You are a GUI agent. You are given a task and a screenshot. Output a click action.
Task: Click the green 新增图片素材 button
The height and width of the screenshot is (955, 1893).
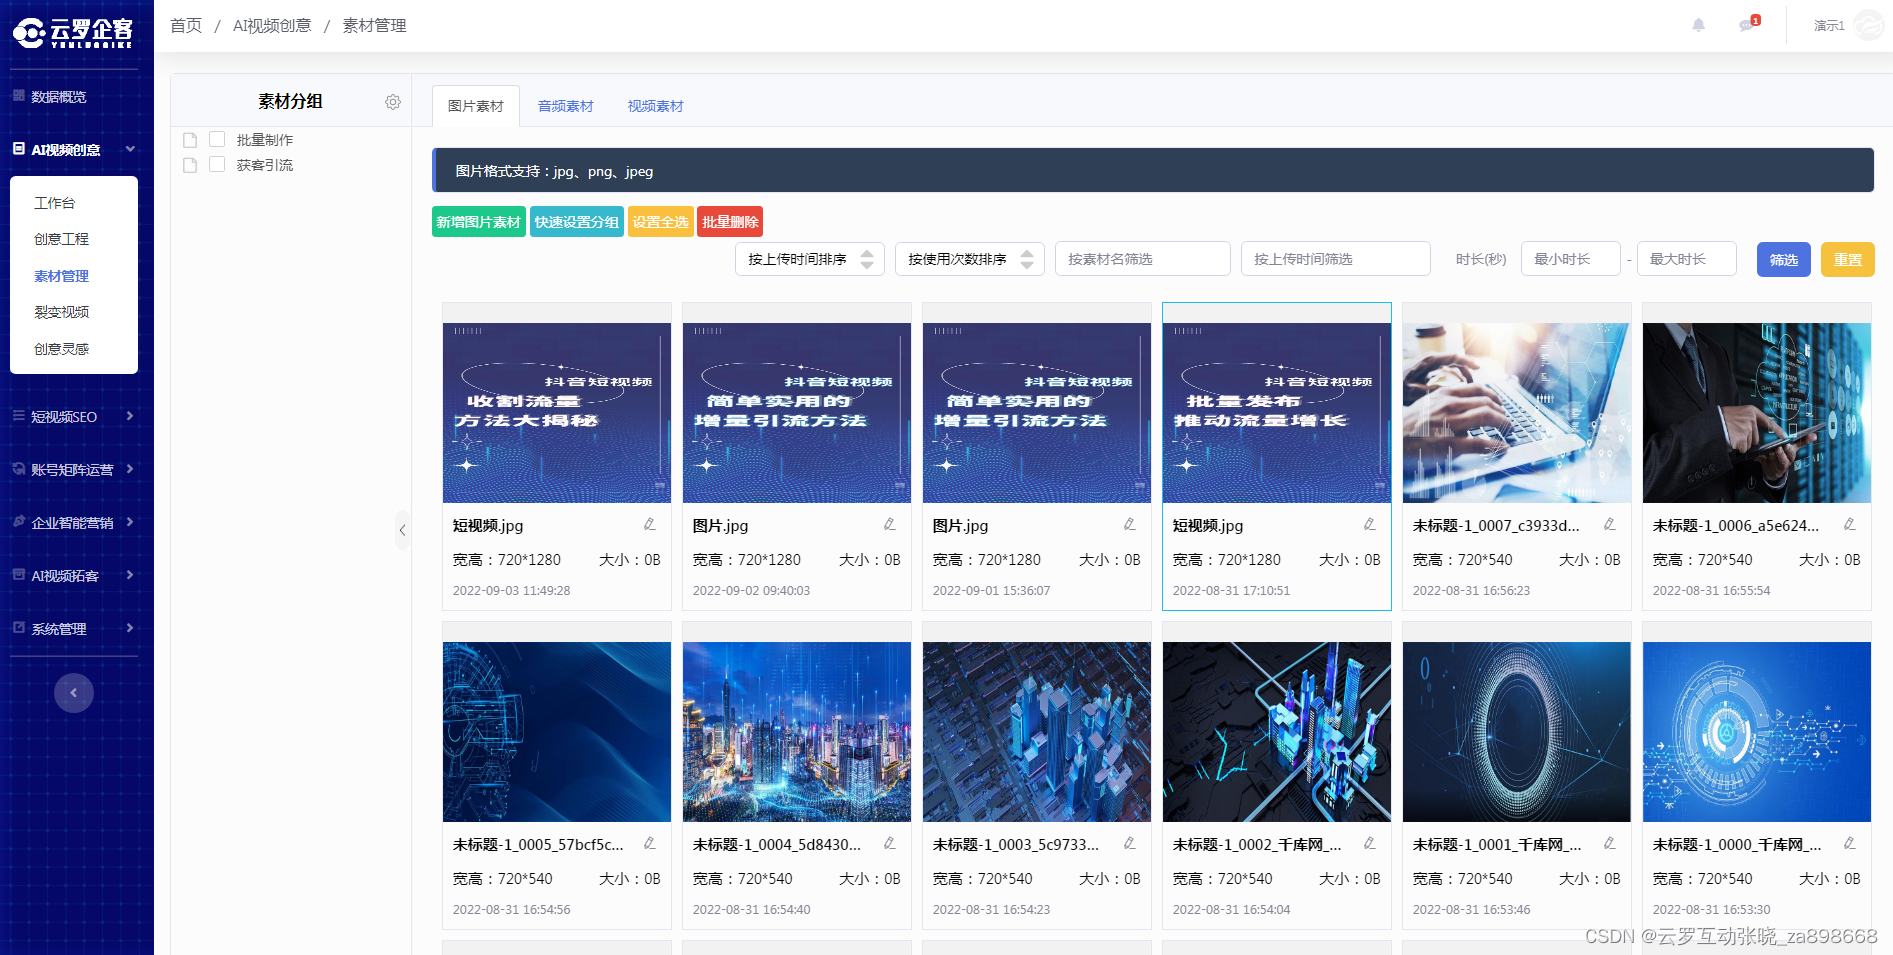(x=478, y=222)
